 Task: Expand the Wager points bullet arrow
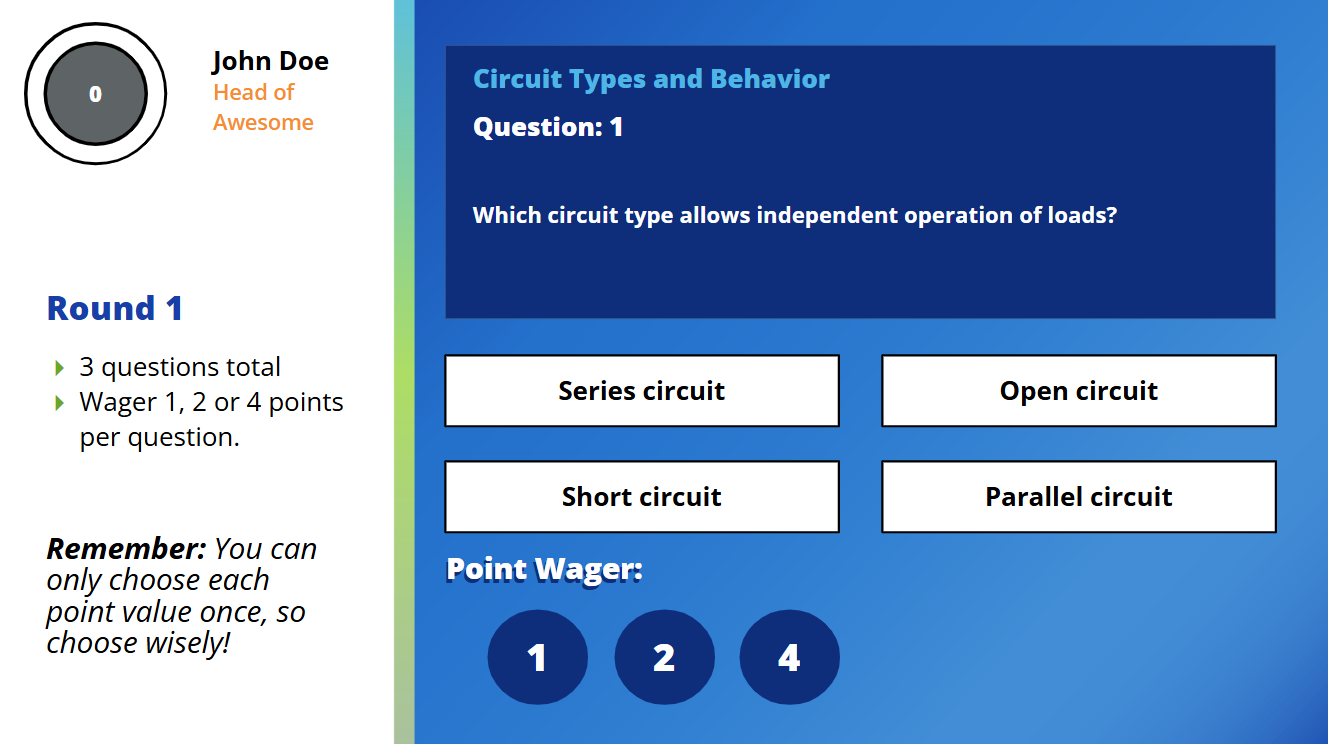(59, 401)
